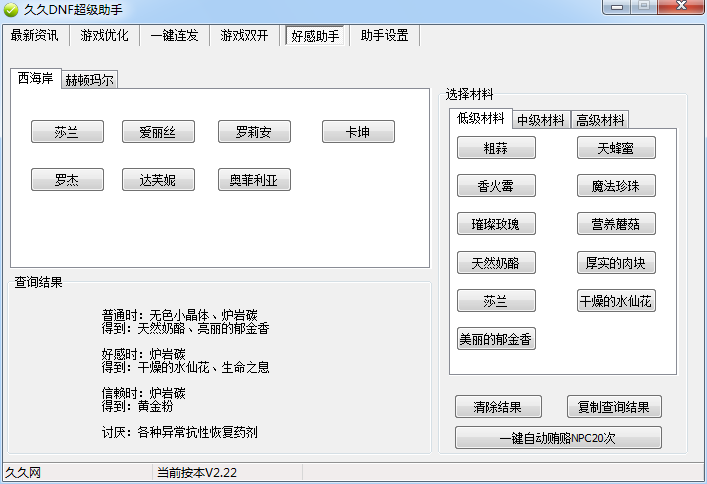Click the 罗杰 NPC button

(x=67, y=180)
